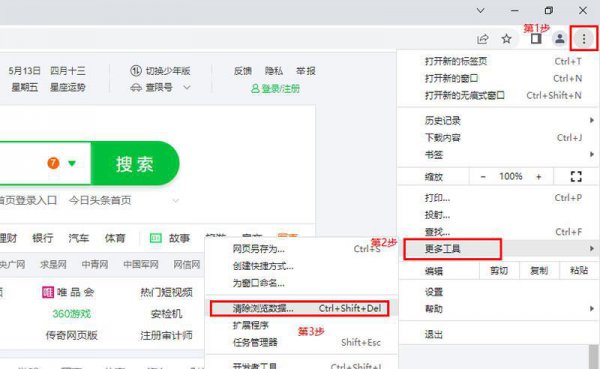
Task: Open horoscope fortune link
Action: coord(68,88)
